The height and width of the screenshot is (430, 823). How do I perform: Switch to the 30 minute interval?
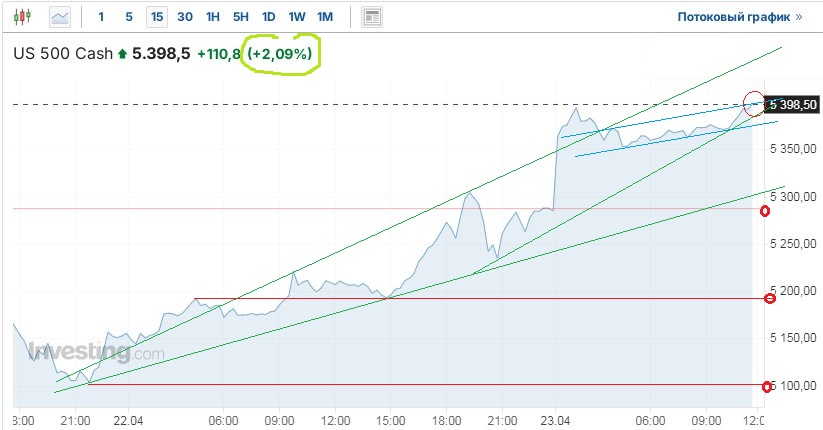(185, 17)
